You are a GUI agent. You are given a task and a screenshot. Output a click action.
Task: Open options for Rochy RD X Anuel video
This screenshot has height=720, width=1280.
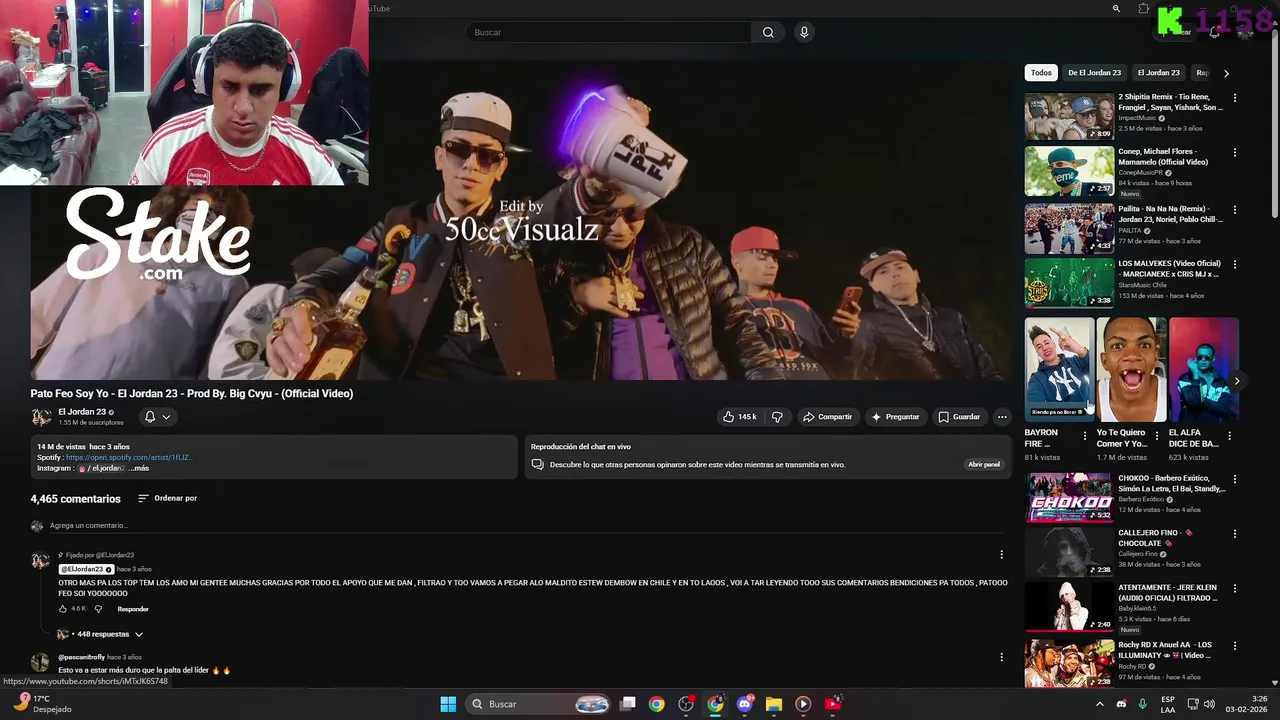pos(1235,646)
